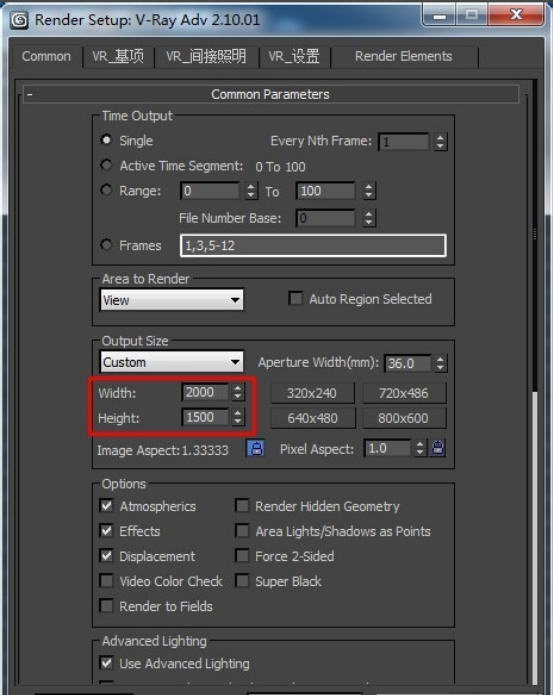Select the Single time output radio button

(106, 140)
